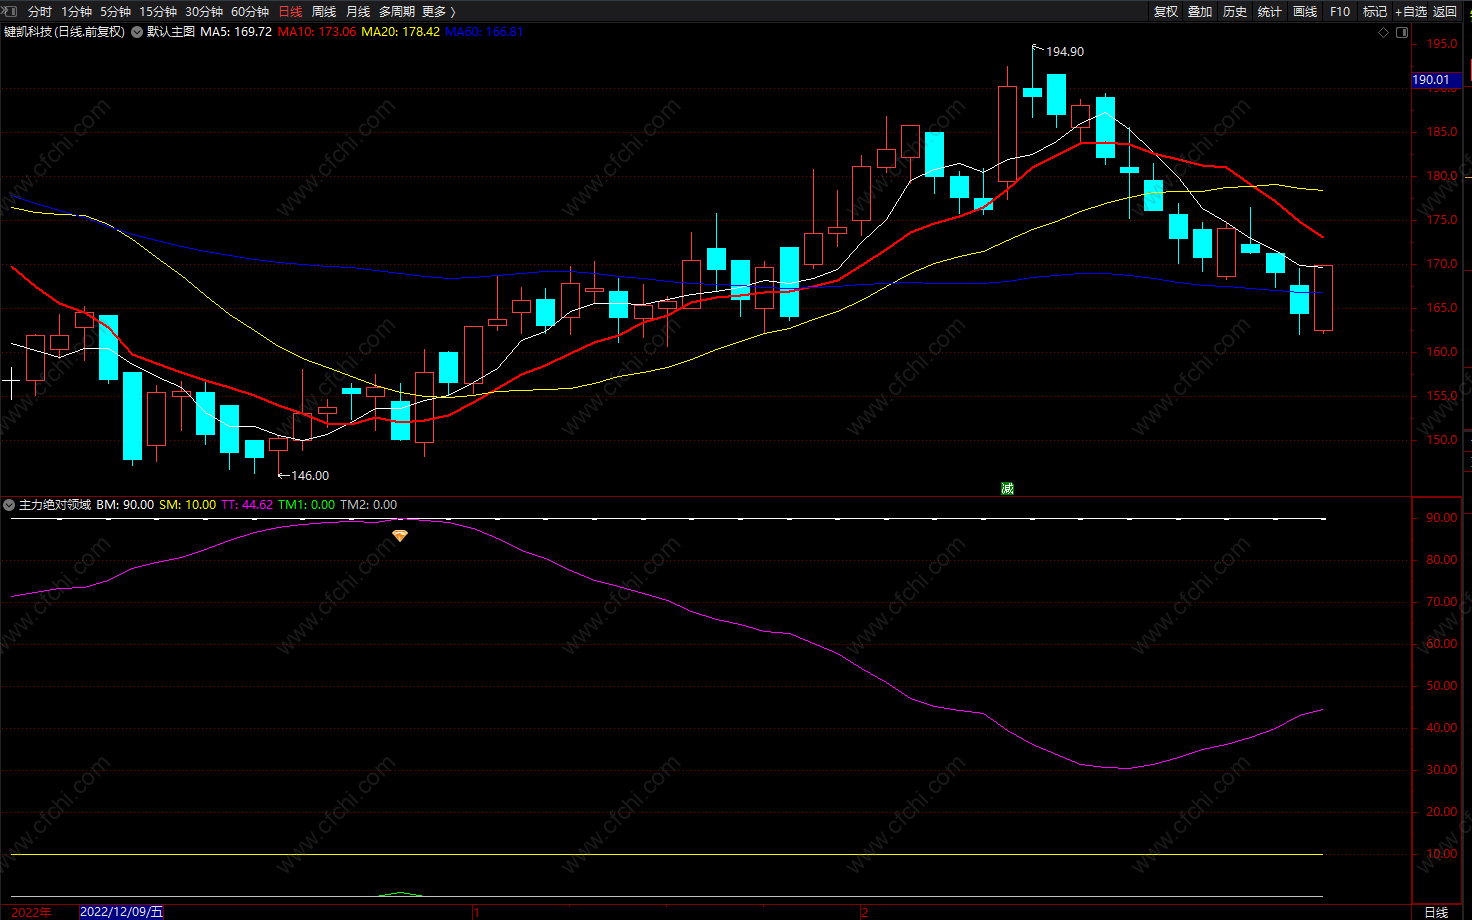Screen dimensions: 1472x920
Task: Click the MA5: 169.72 label
Action: tap(236, 32)
